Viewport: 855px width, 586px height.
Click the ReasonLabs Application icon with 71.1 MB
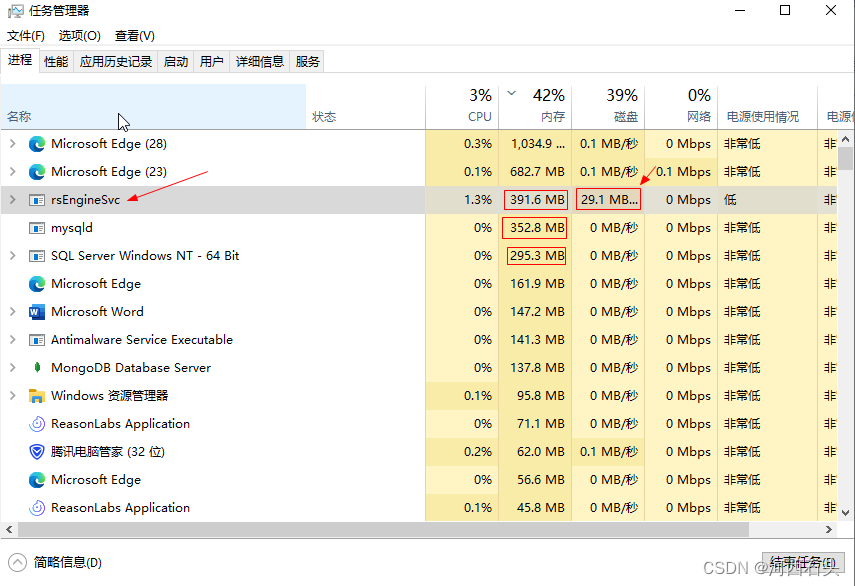[x=37, y=424]
